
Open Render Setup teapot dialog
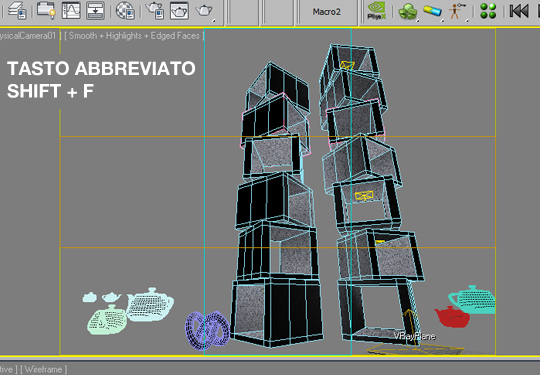pyautogui.click(x=155, y=10)
